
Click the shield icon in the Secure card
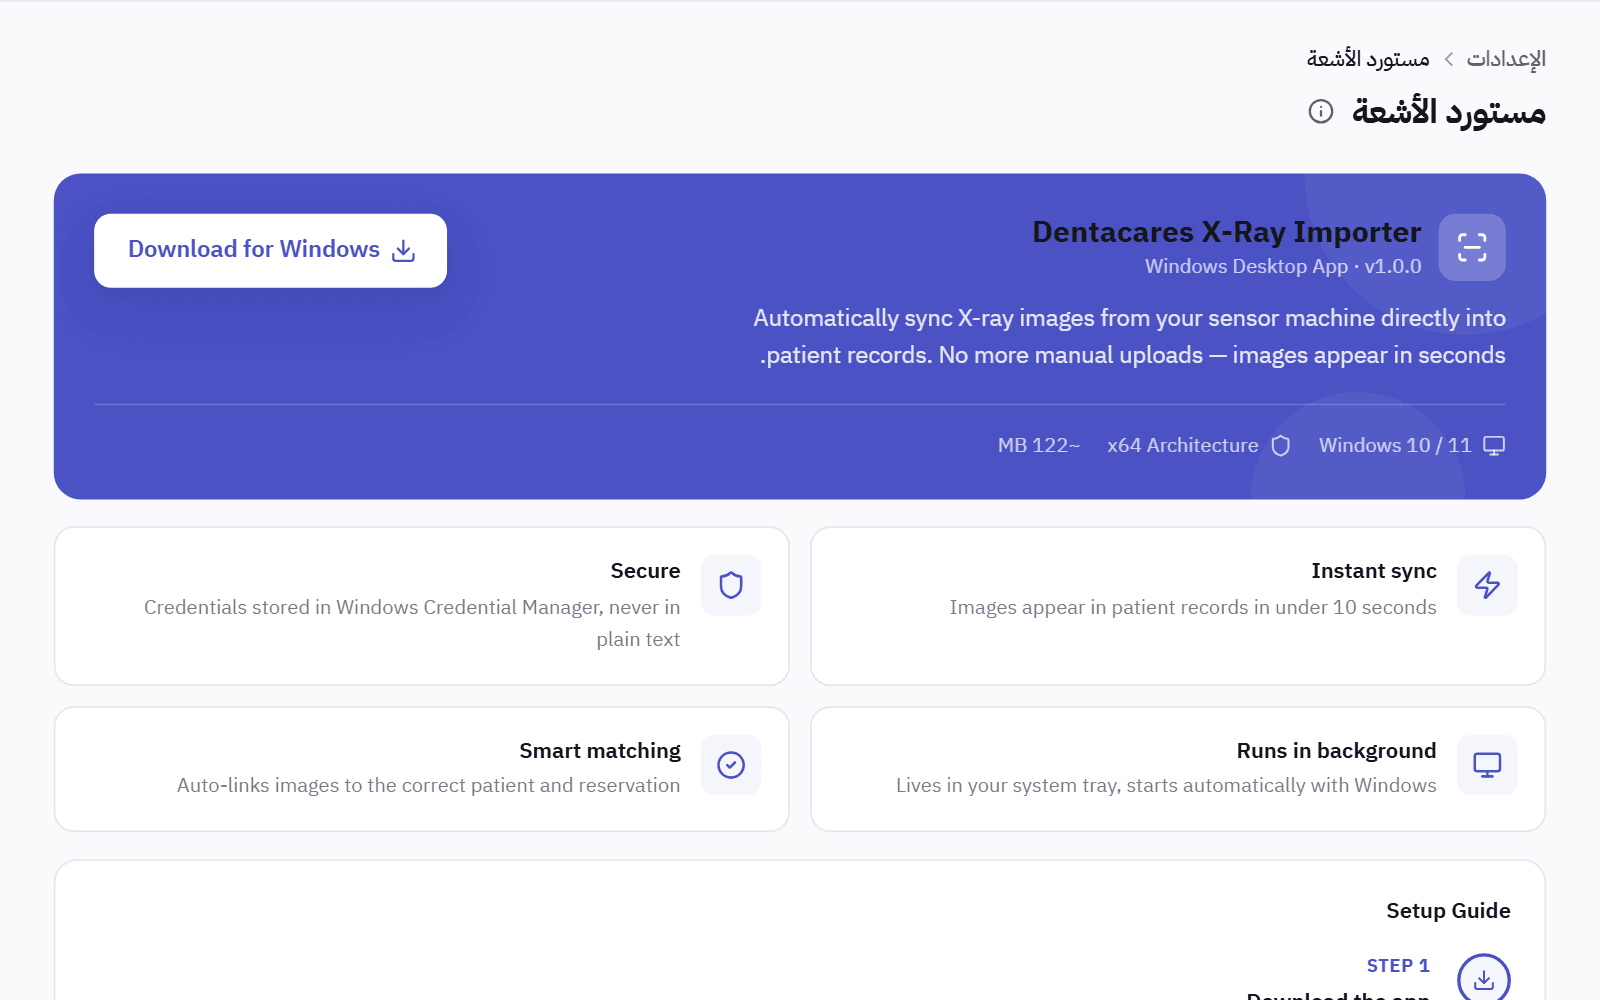(731, 585)
